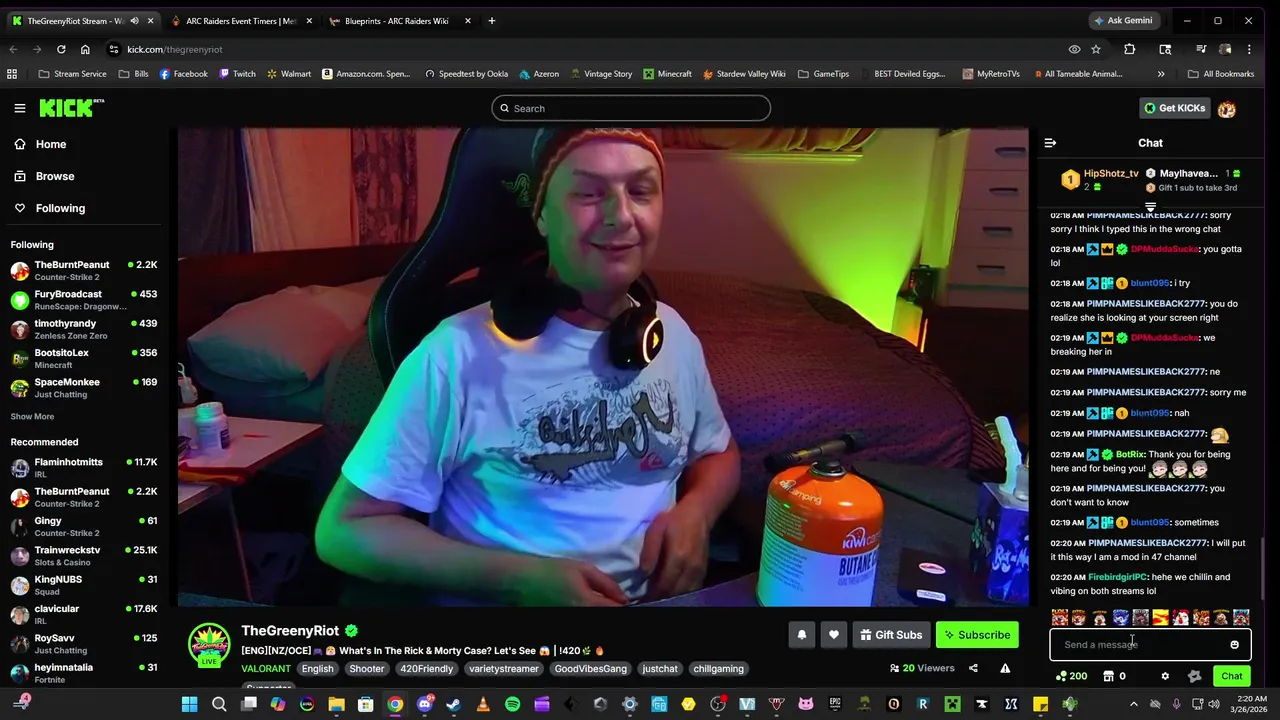Click the Get KICKs button
The height and width of the screenshot is (720, 1280).
(1175, 108)
